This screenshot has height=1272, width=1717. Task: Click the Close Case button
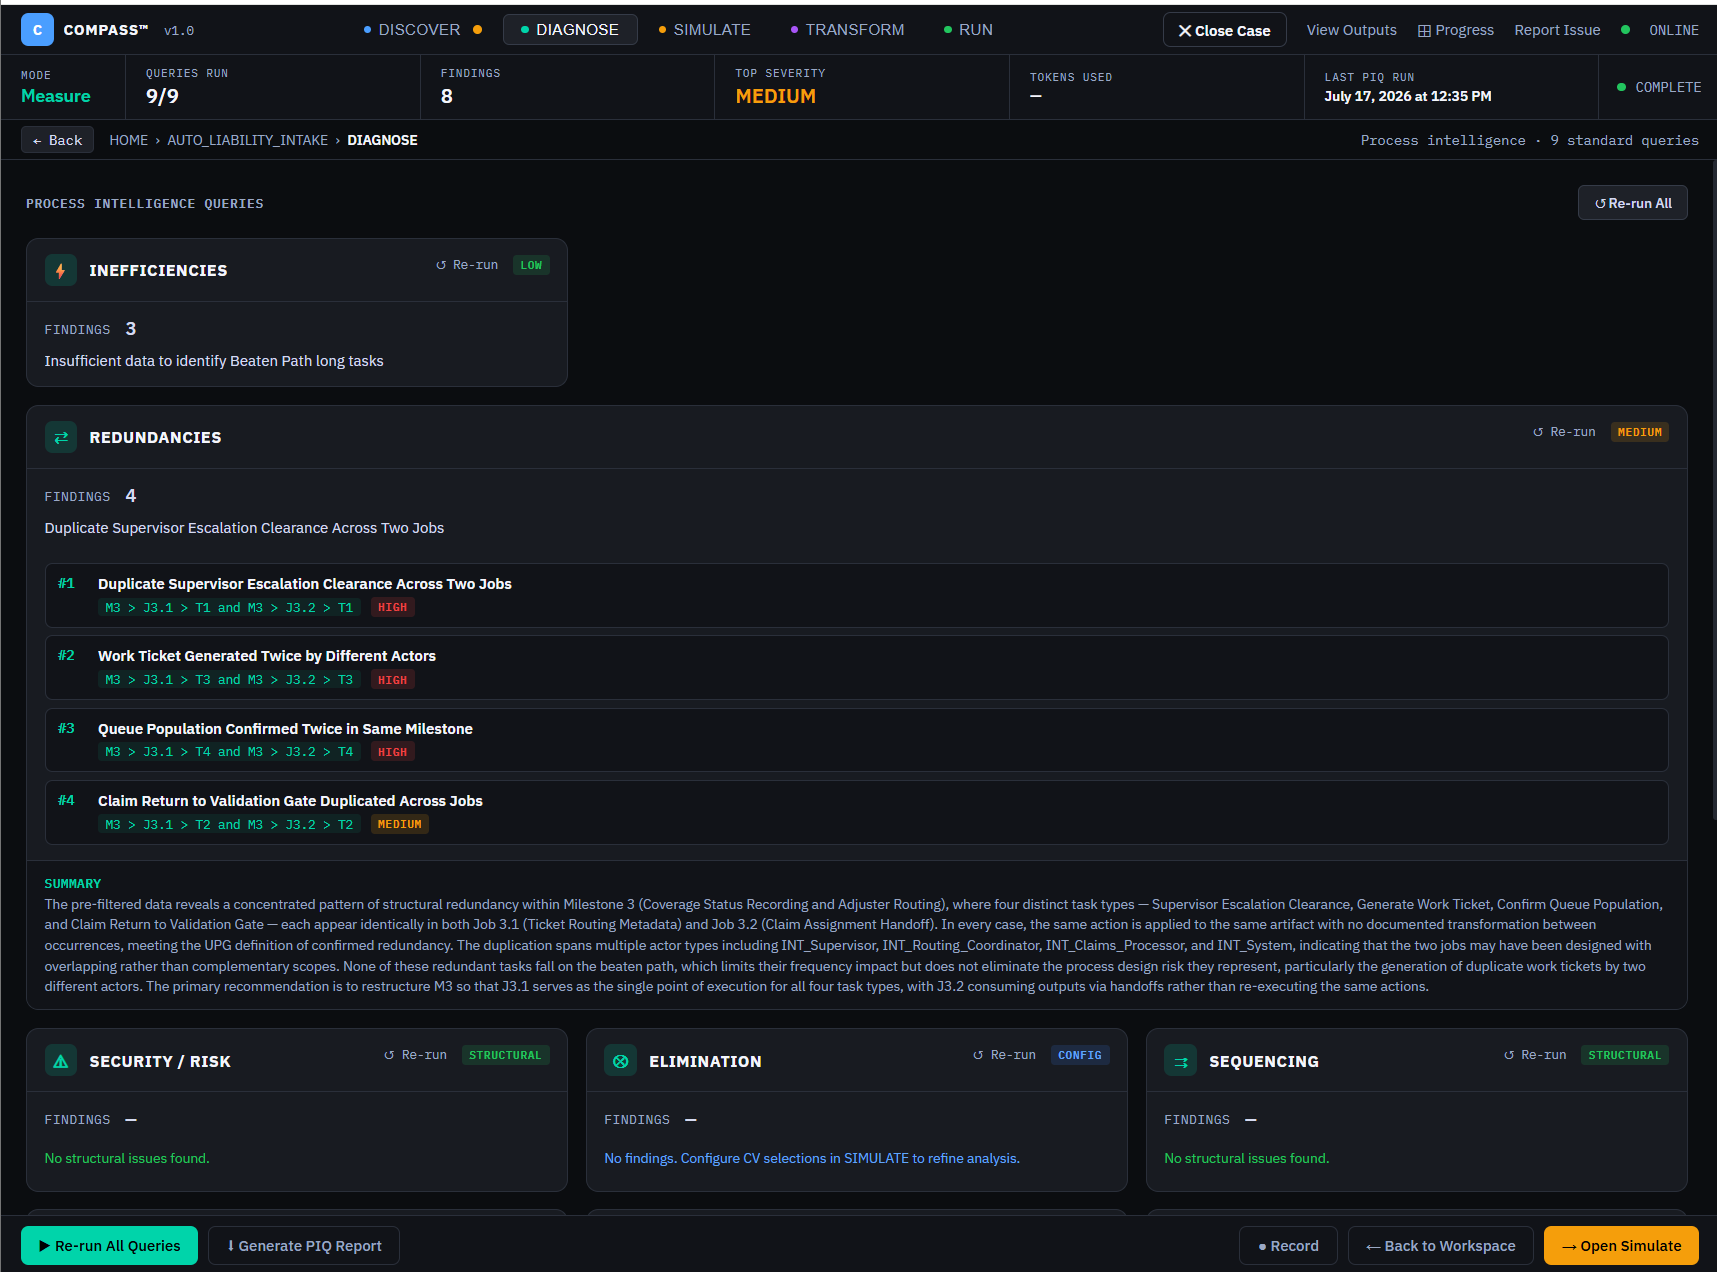click(x=1224, y=30)
